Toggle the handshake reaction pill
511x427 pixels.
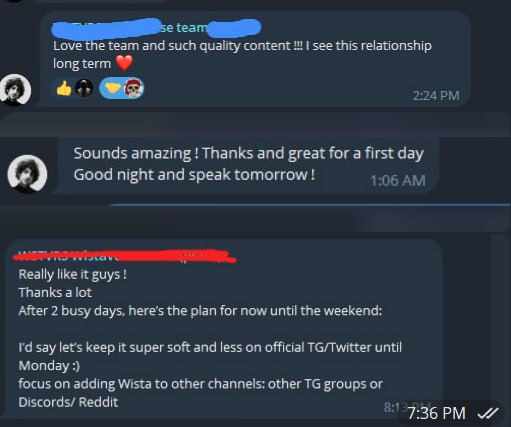[x=122, y=88]
